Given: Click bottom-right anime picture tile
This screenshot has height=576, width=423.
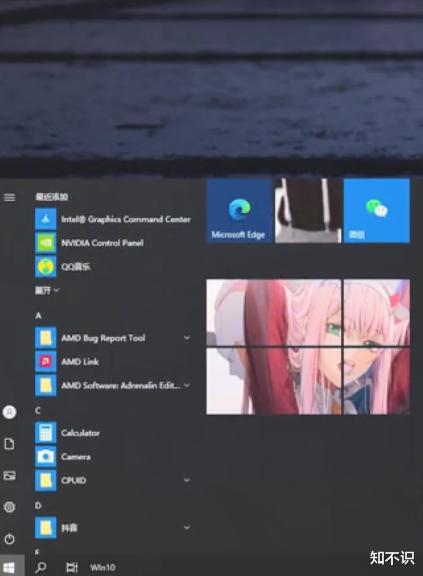Looking at the screenshot, I should (377, 381).
